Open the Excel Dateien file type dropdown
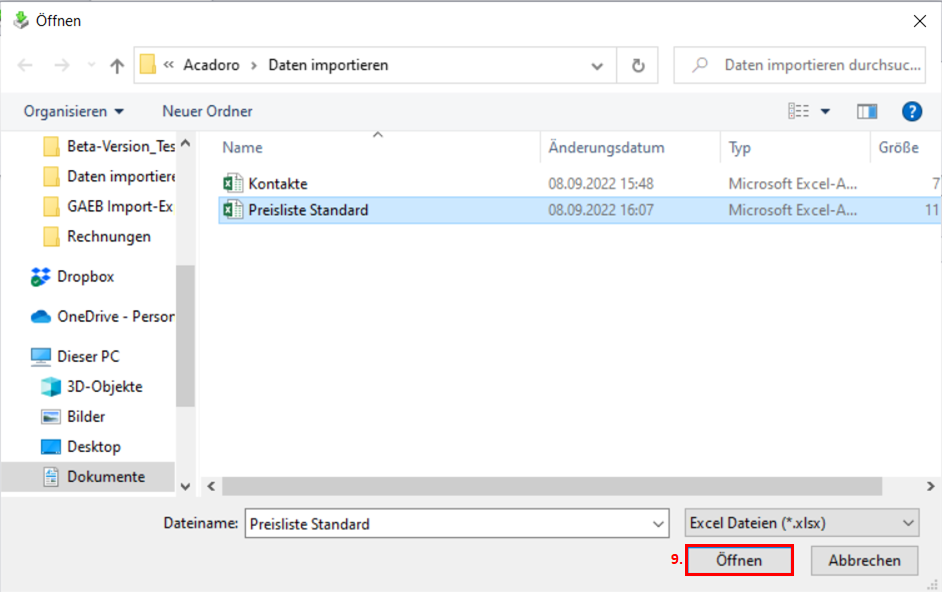Image resolution: width=942 pixels, height=592 pixels. pyautogui.click(x=802, y=523)
